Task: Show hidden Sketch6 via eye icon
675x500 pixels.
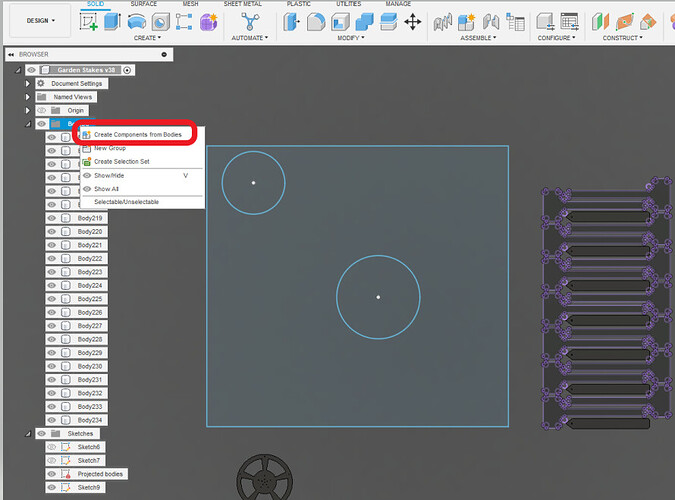Action: click(x=52, y=447)
